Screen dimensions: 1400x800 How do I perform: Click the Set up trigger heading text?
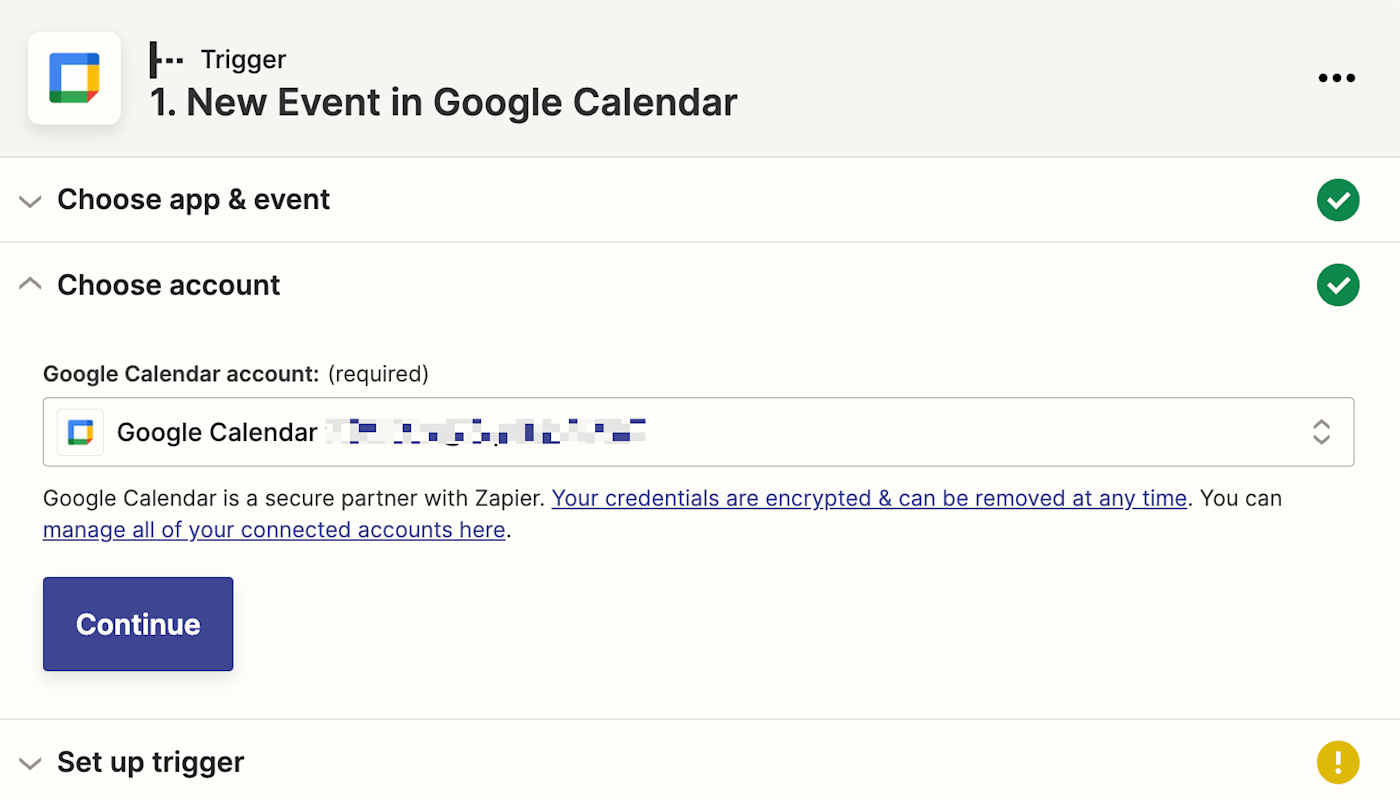point(151,762)
